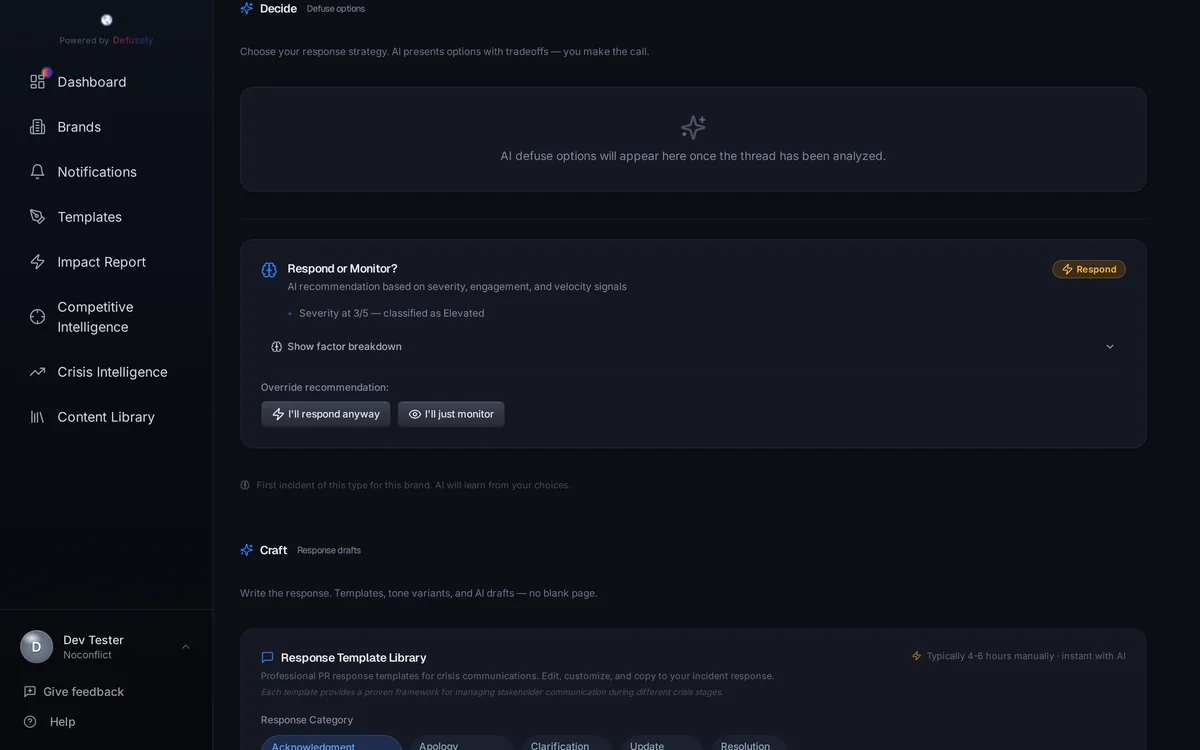Click the Crisis Intelligence trend icon

pos(38,372)
